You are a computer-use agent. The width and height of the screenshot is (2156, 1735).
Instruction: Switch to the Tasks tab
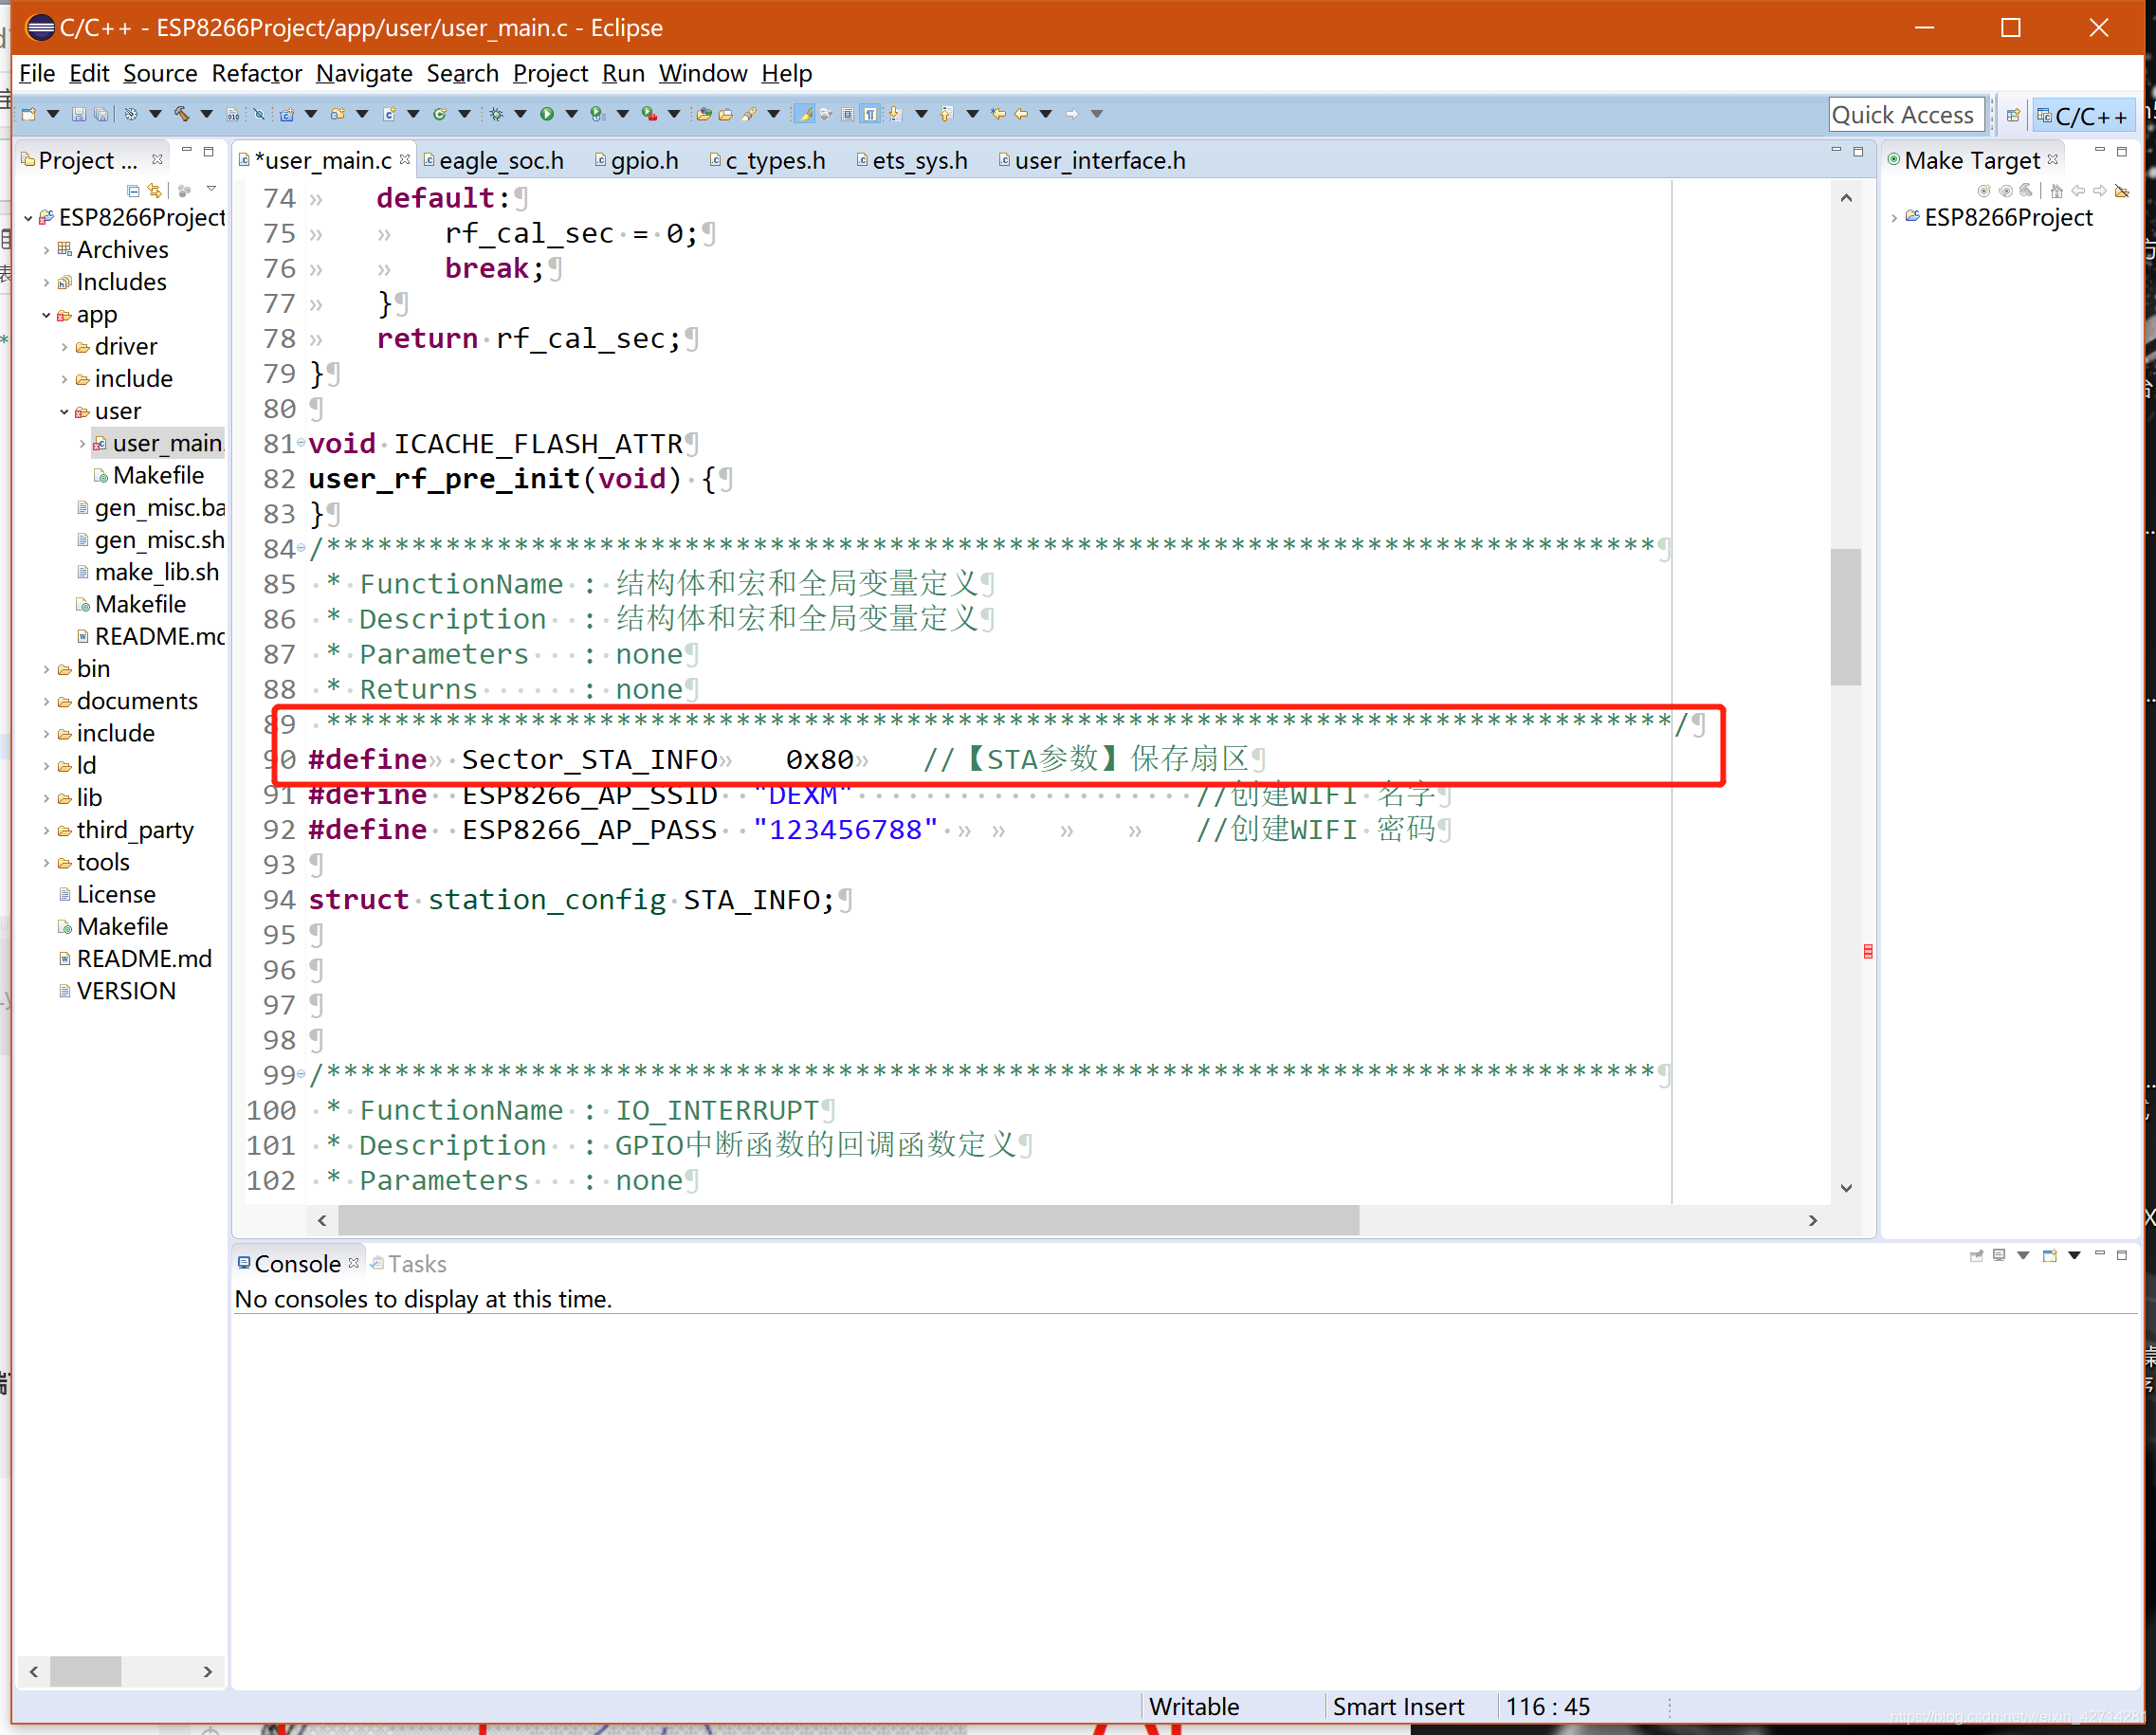[x=416, y=1264]
